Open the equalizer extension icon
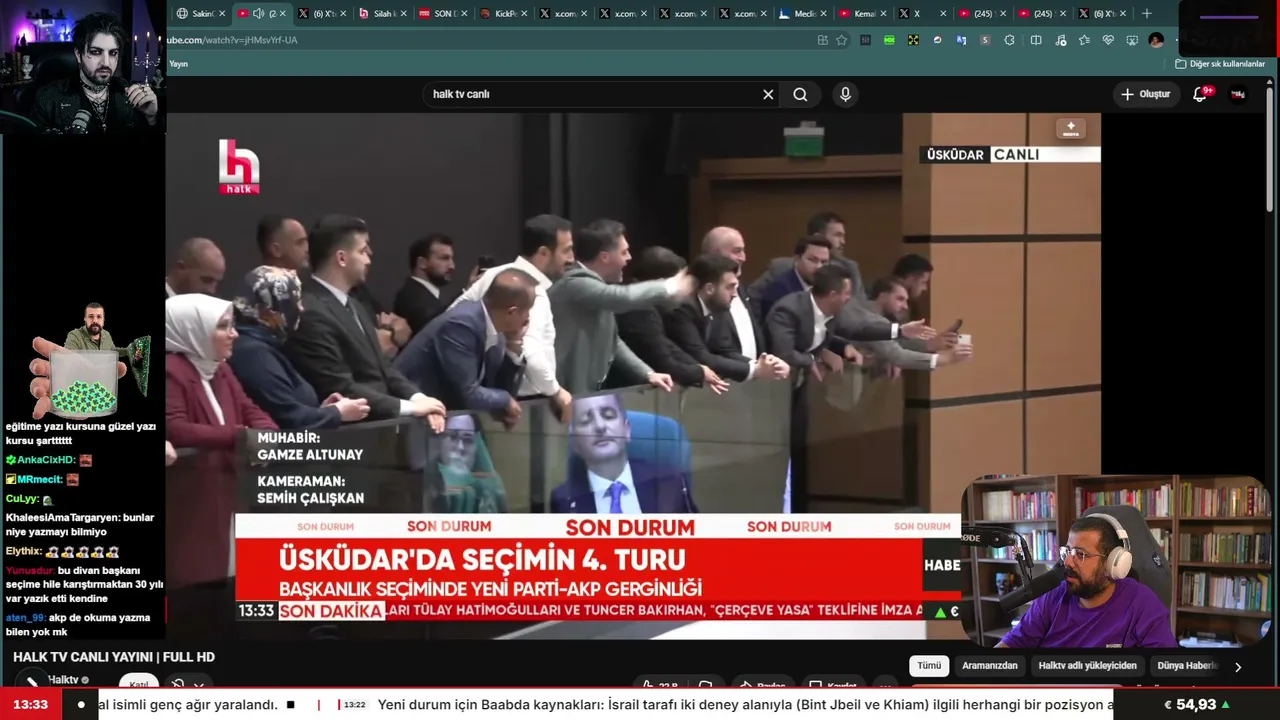The image size is (1280, 720). click(865, 40)
